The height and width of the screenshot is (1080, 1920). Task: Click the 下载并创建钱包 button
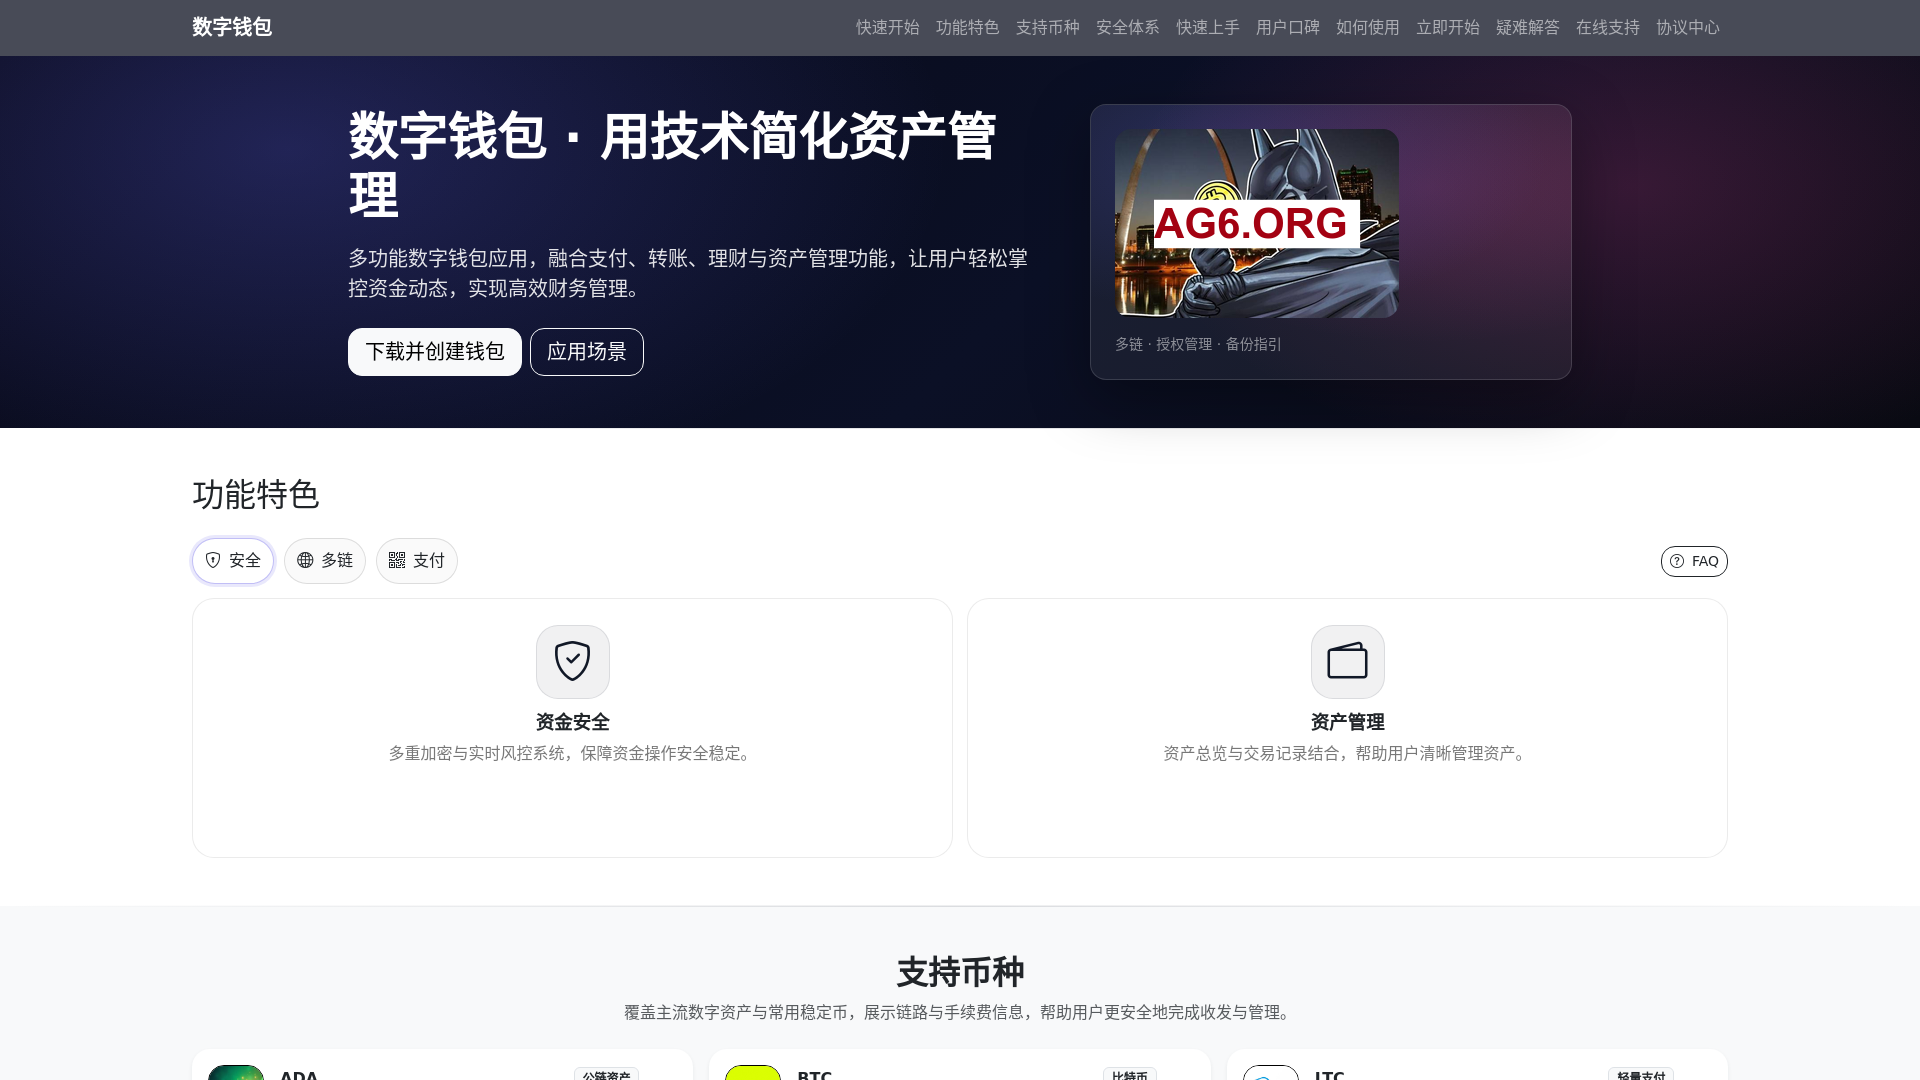tap(435, 352)
